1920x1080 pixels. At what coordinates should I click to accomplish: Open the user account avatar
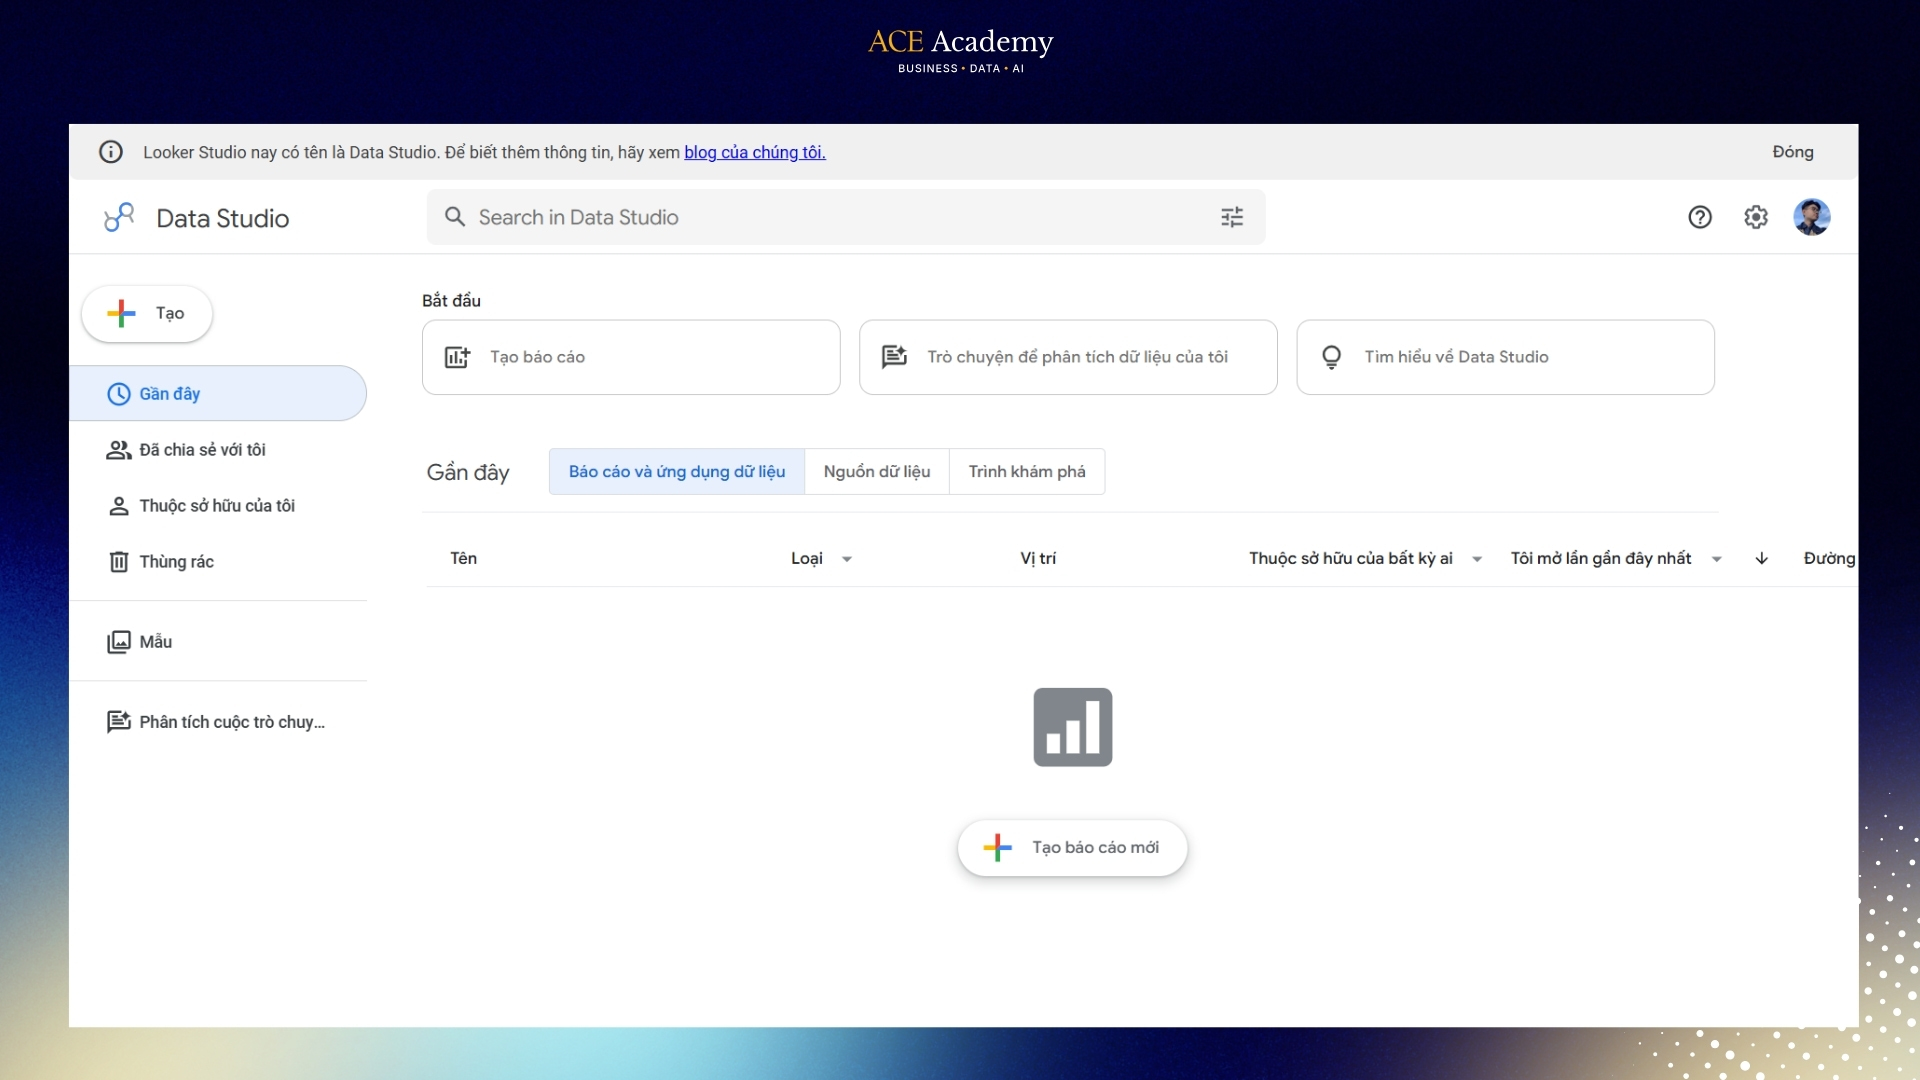point(1812,217)
